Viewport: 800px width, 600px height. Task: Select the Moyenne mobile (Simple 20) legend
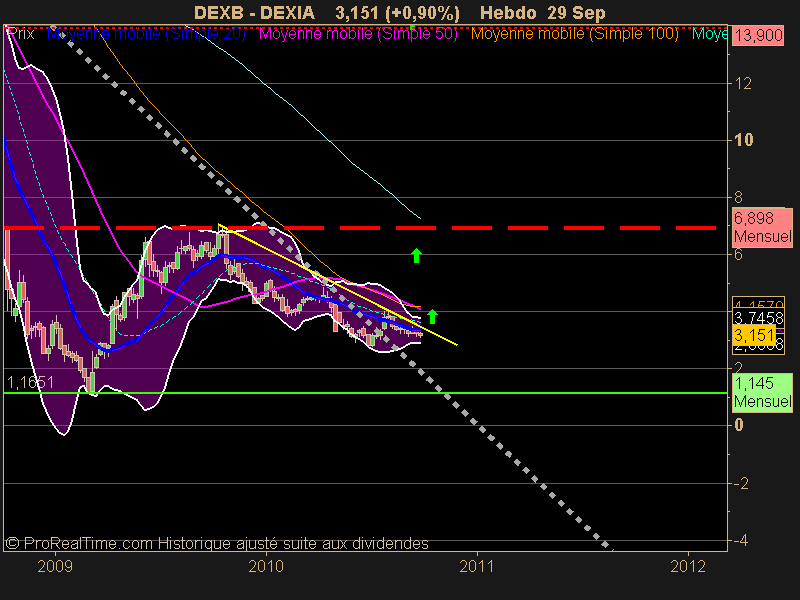coord(146,34)
